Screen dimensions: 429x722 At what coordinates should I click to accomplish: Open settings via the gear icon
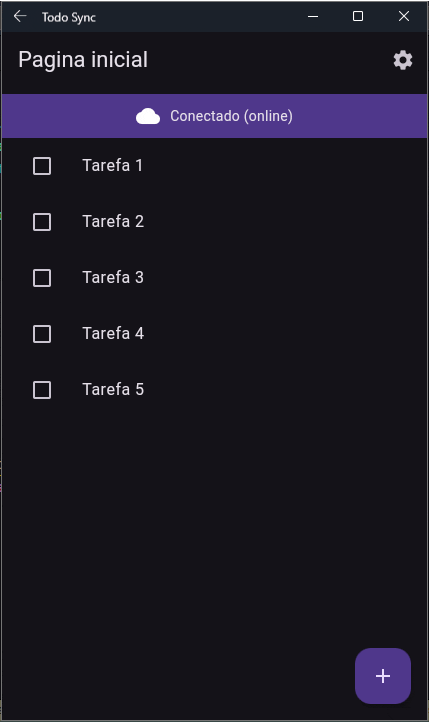coord(403,60)
